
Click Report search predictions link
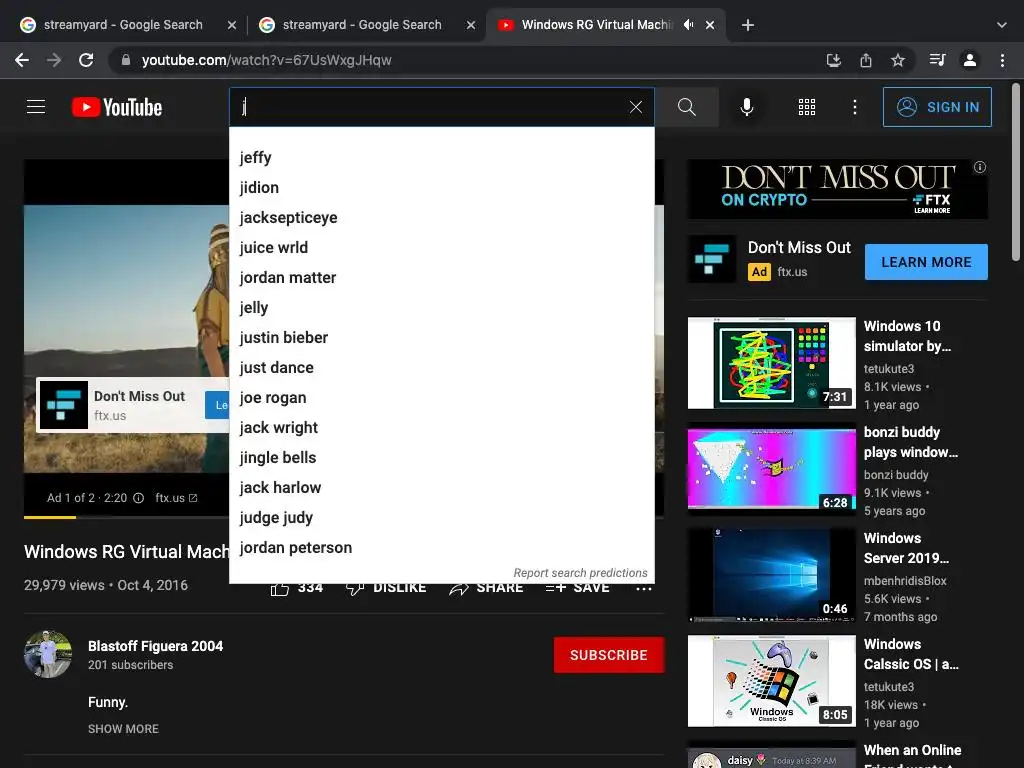580,573
